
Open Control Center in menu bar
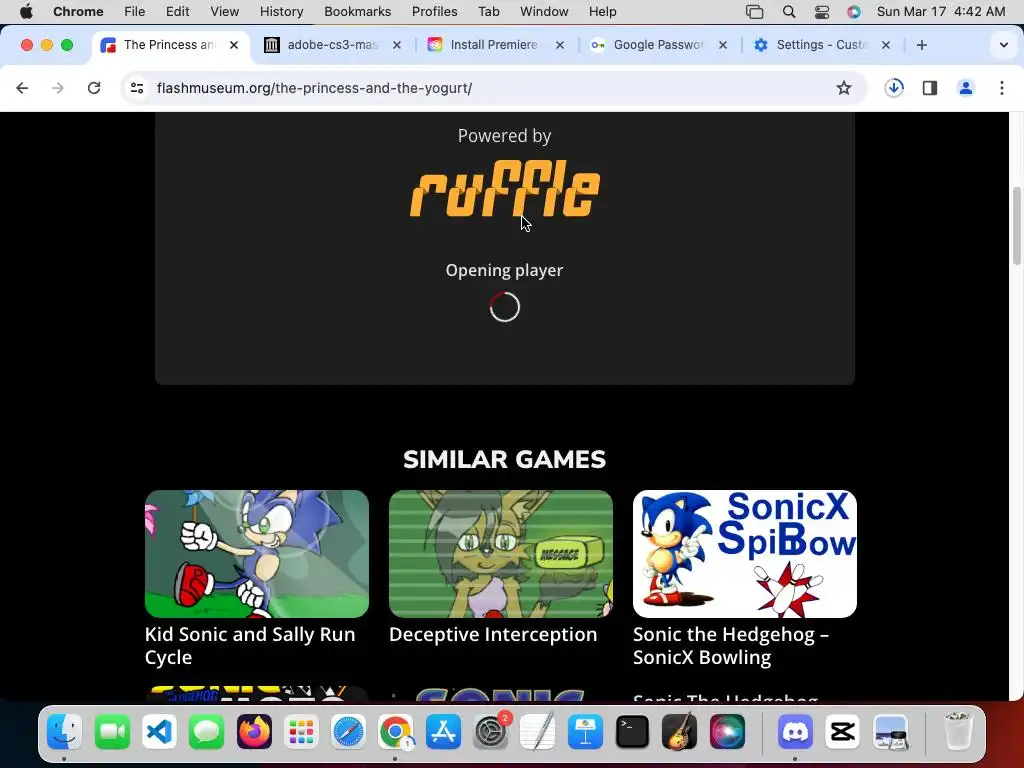(x=822, y=12)
